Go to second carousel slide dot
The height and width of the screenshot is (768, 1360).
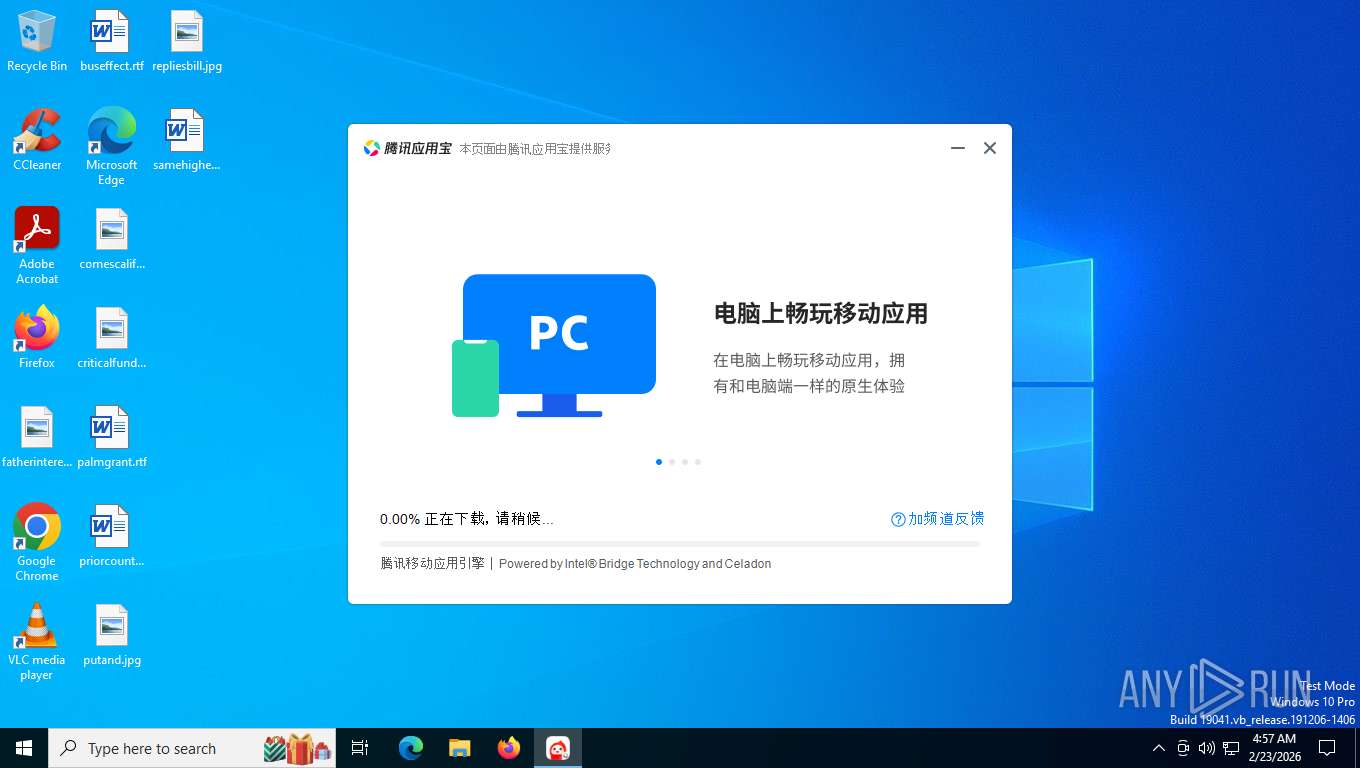point(672,462)
